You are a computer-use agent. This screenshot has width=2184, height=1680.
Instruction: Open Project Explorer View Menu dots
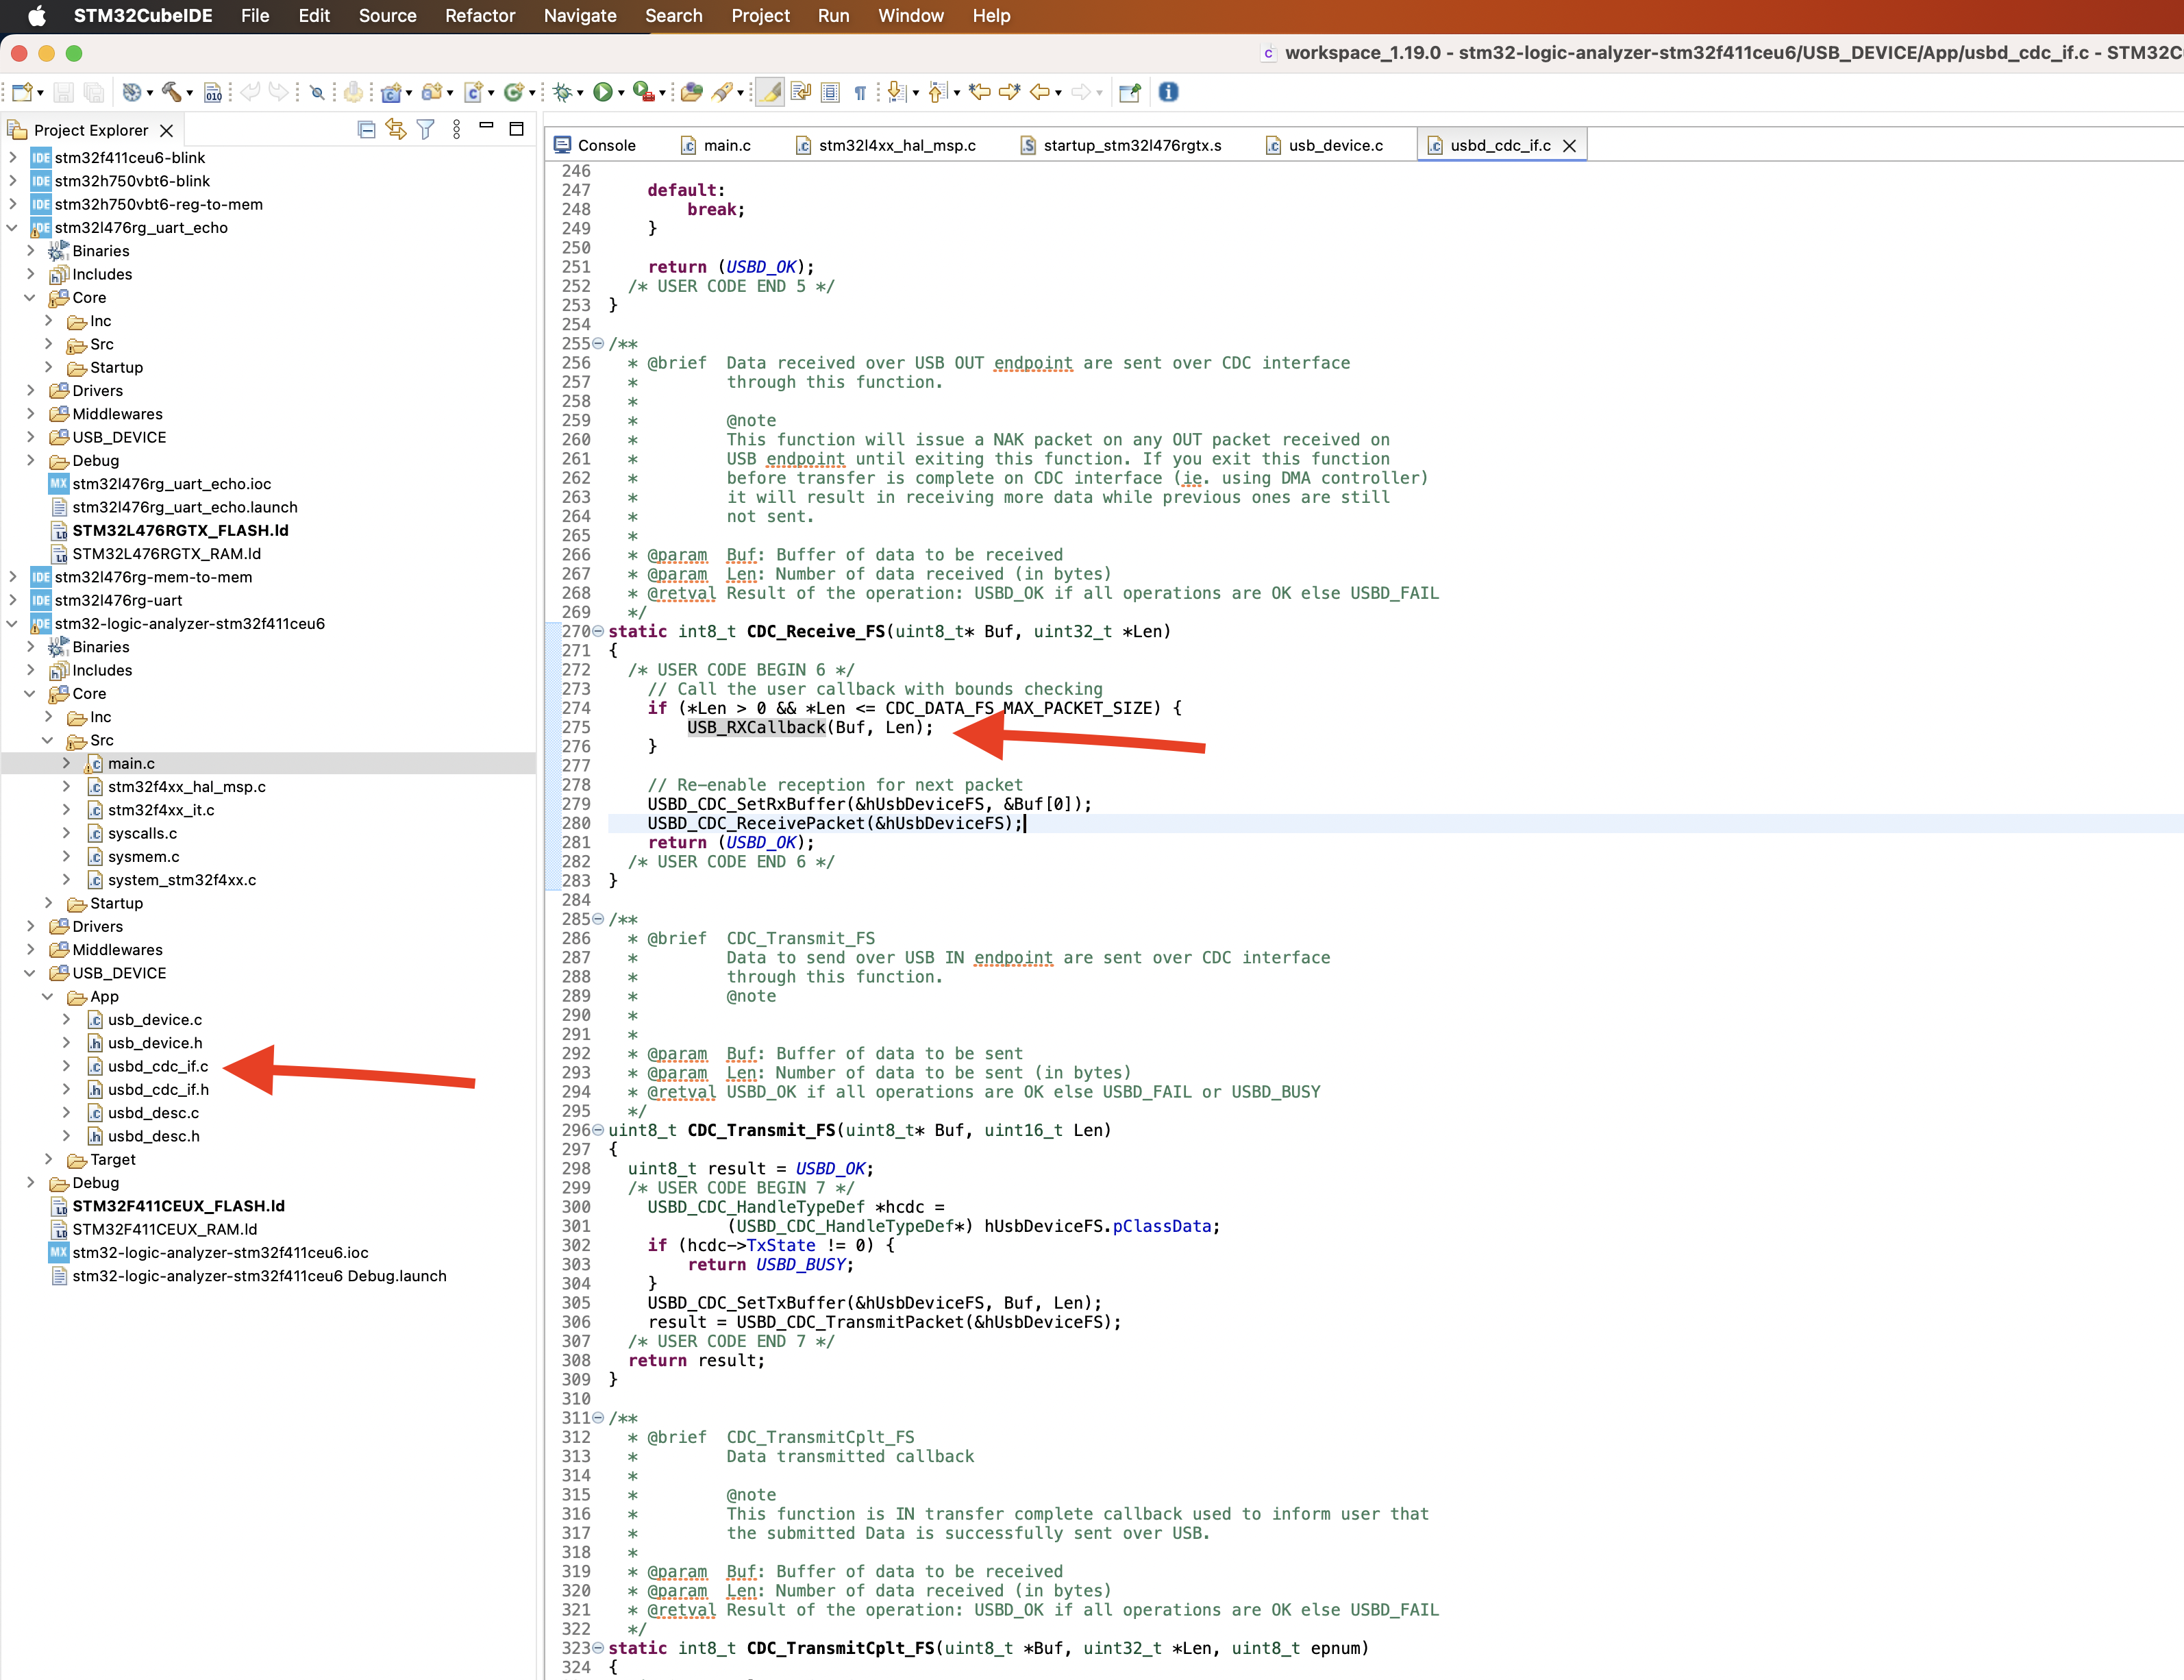click(457, 130)
